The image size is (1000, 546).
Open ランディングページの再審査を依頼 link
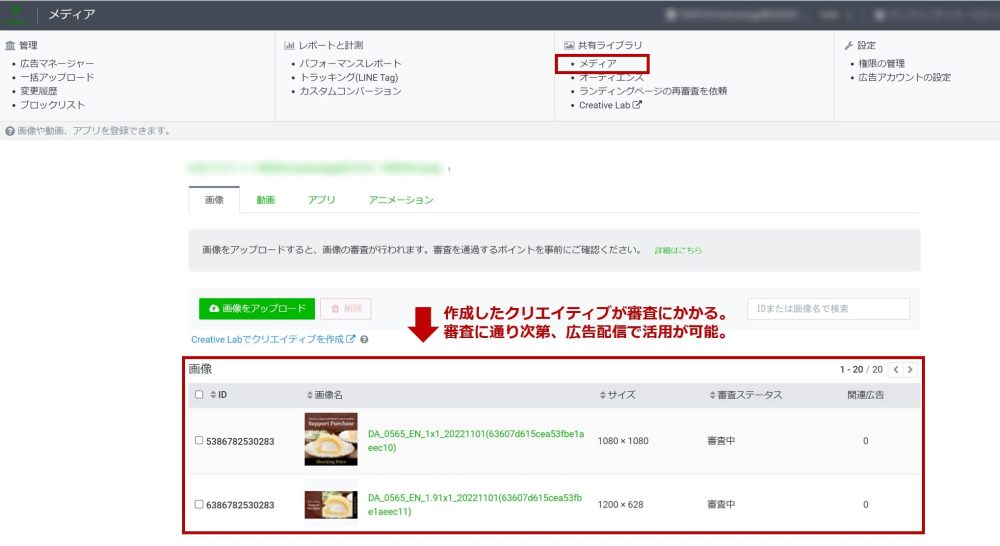(653, 91)
